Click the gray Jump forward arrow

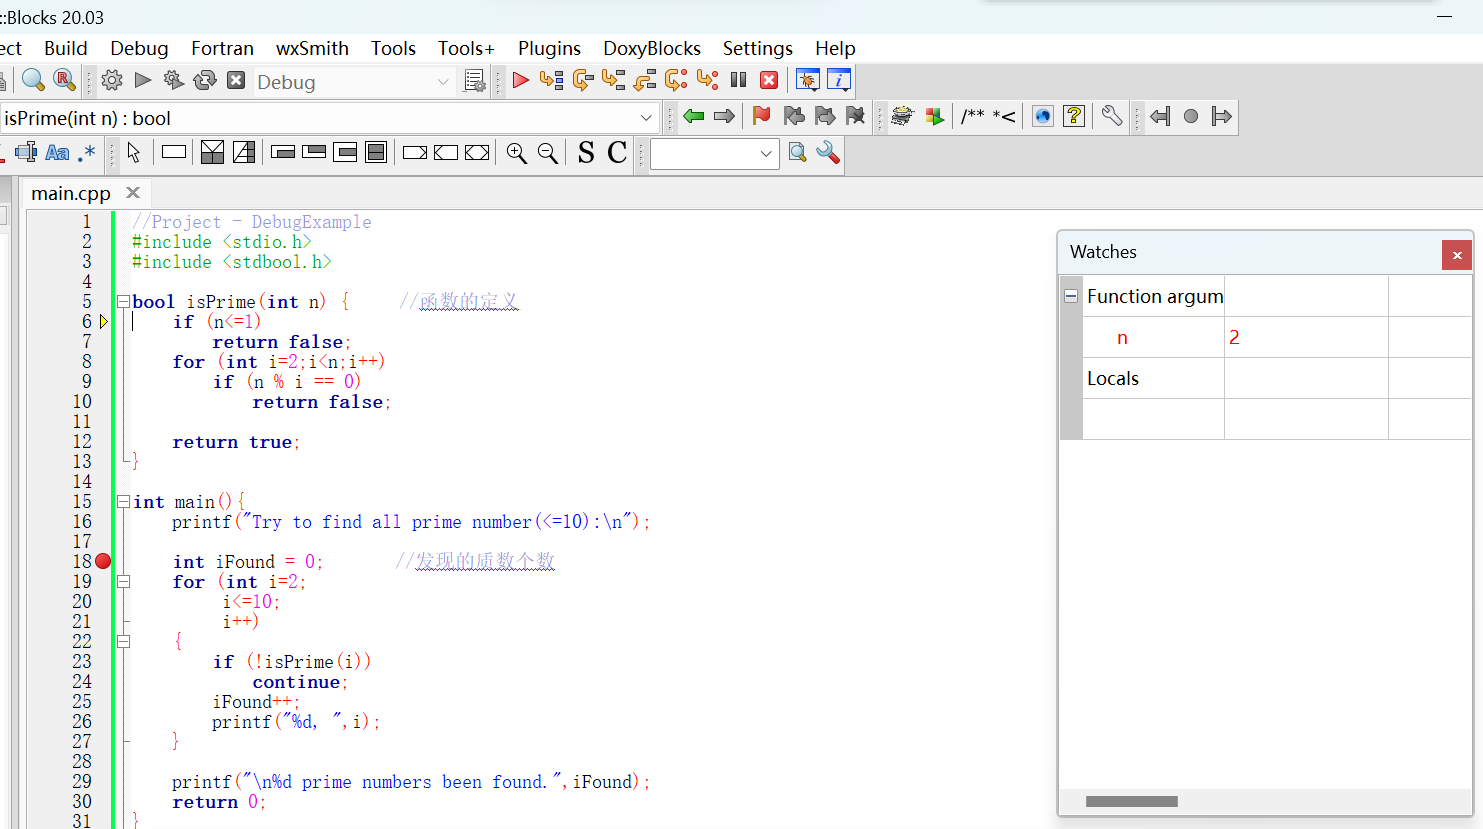(x=725, y=116)
